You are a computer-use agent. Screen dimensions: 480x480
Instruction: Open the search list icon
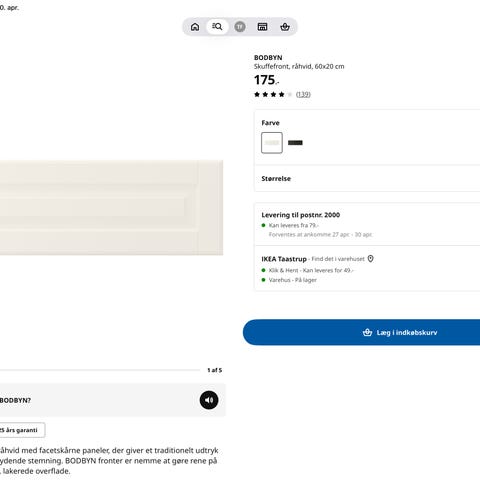[x=217, y=27]
